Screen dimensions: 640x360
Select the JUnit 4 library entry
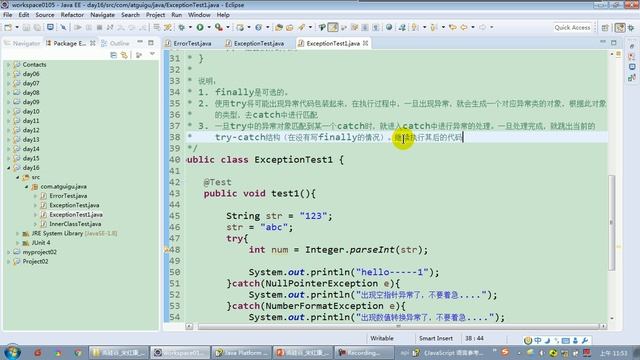[x=41, y=243]
